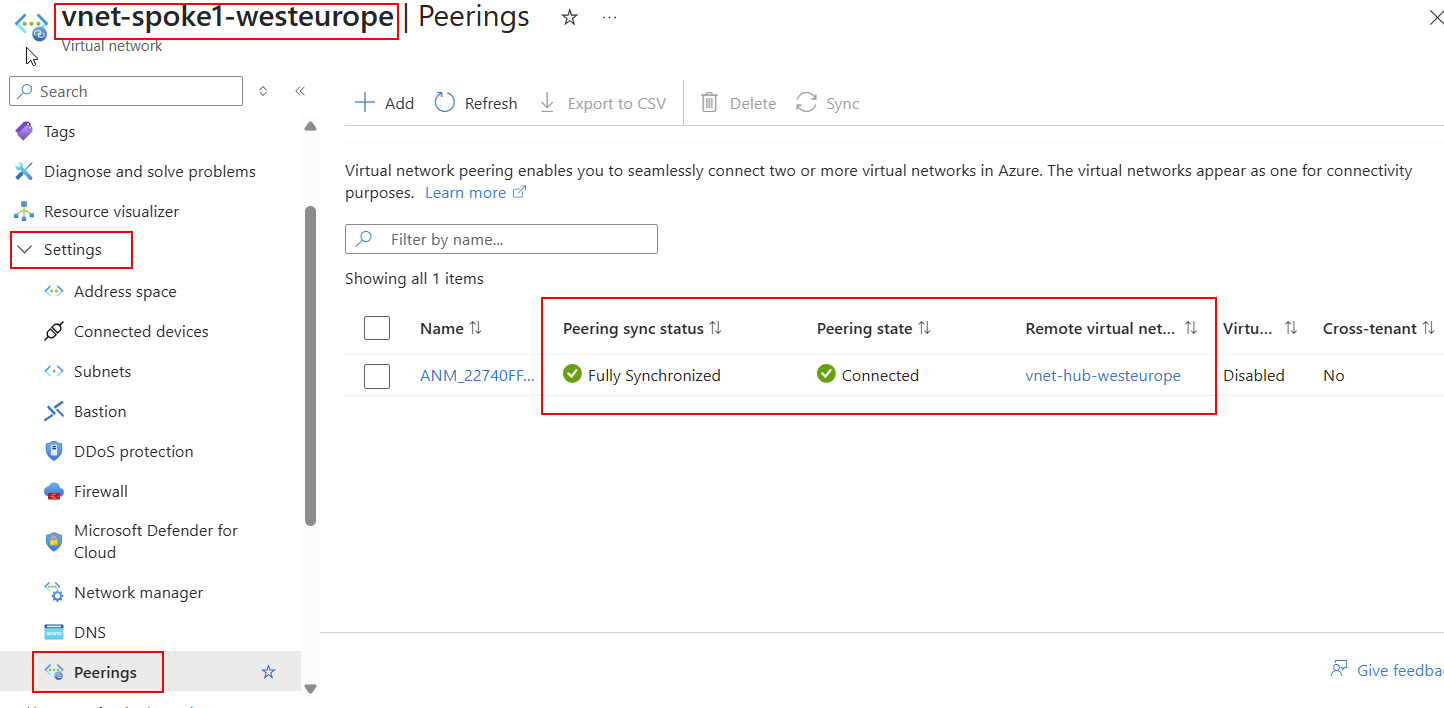The image size is (1444, 708).
Task: Open the Learn more link about peering
Action: [x=466, y=192]
